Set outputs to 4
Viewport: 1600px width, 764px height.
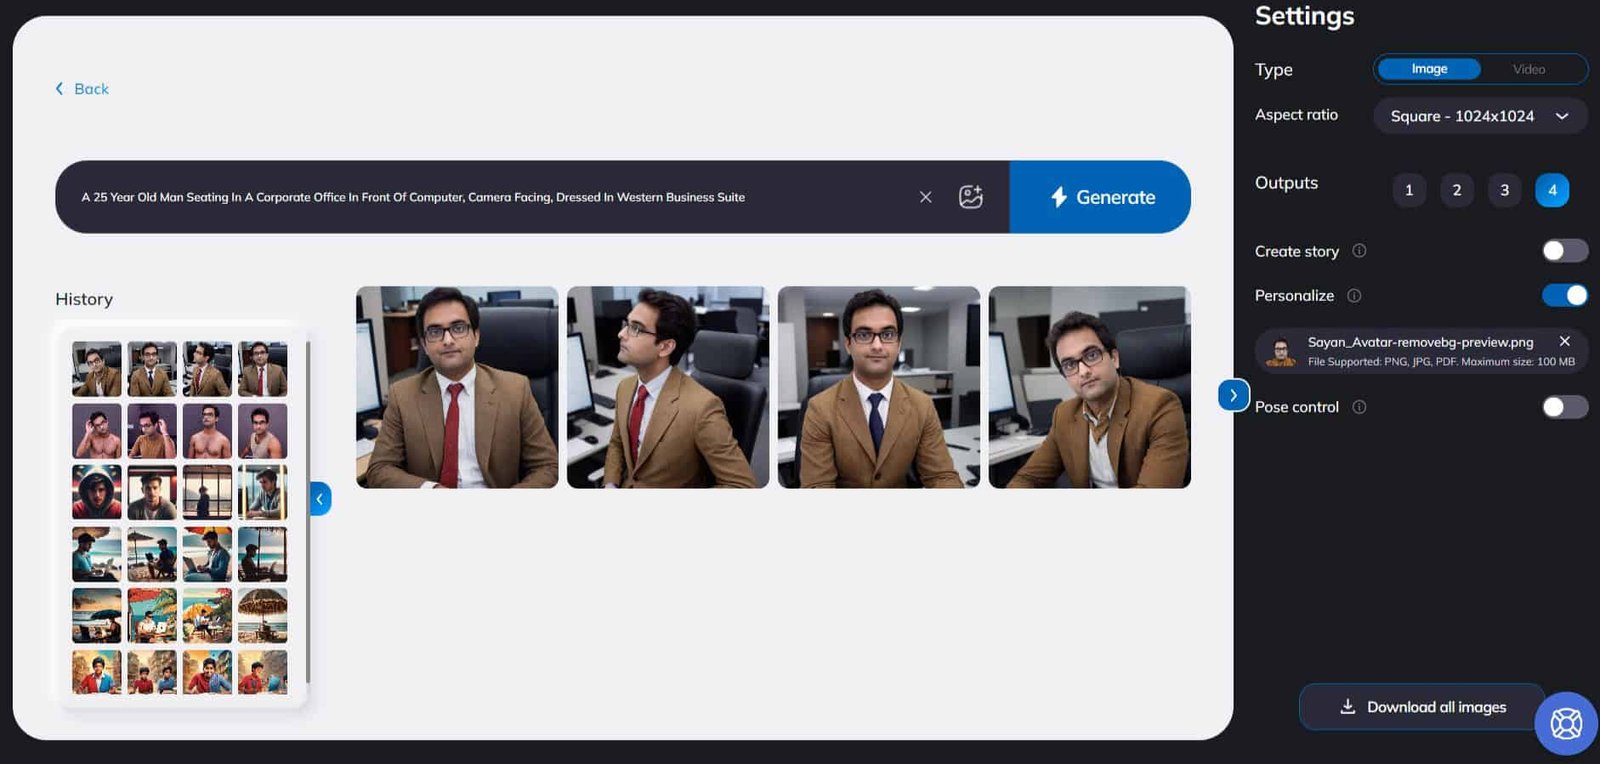coord(1552,190)
